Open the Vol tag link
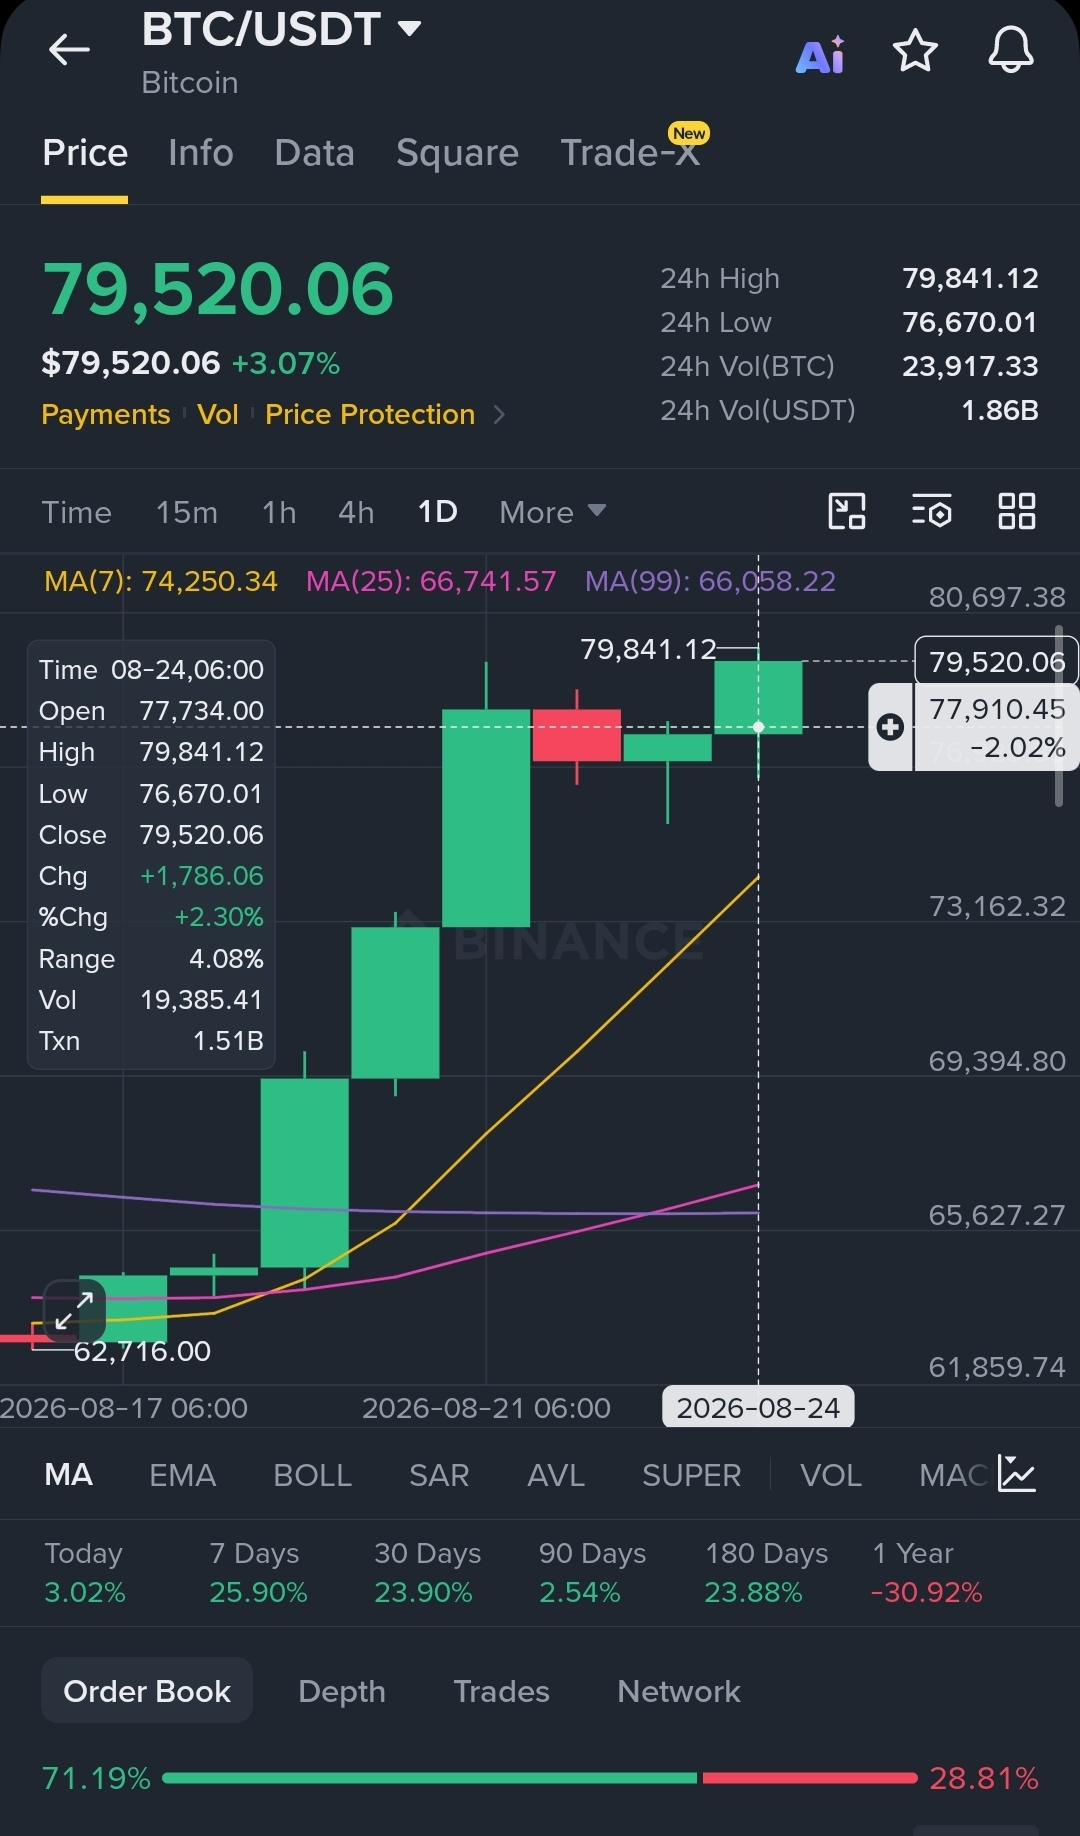 pos(218,414)
